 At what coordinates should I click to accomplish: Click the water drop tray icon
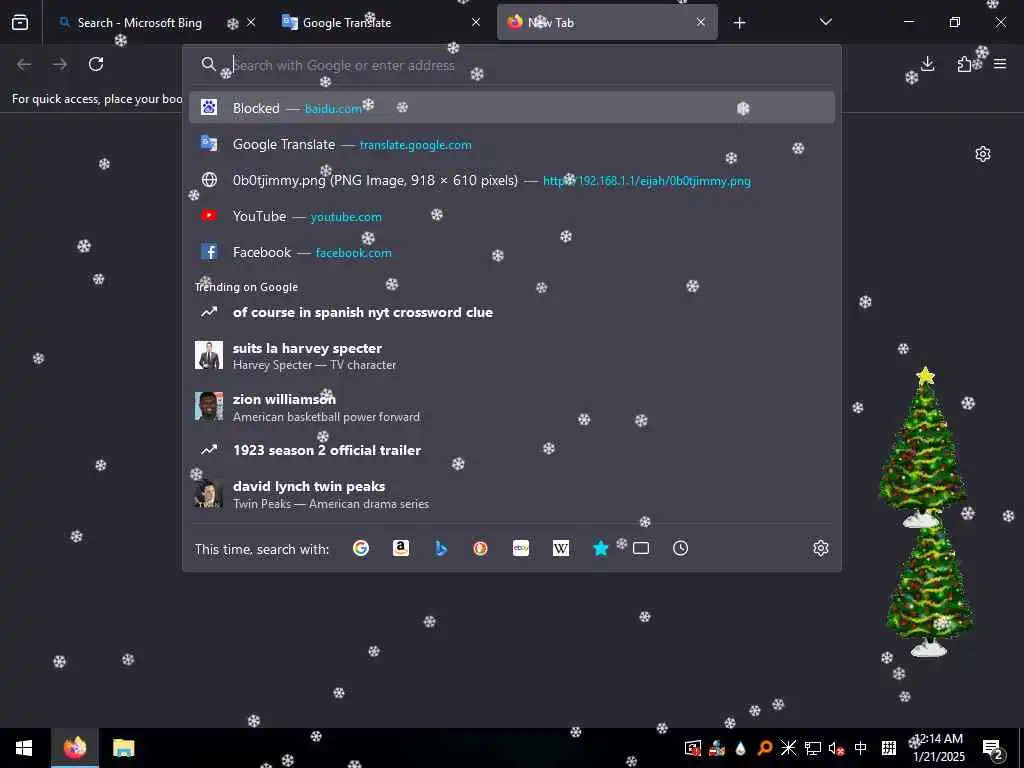pos(741,748)
